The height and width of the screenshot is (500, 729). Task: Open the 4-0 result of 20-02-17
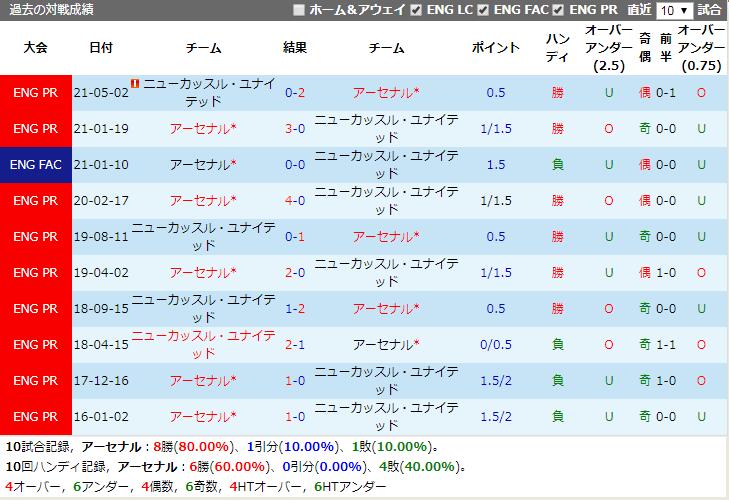point(295,200)
